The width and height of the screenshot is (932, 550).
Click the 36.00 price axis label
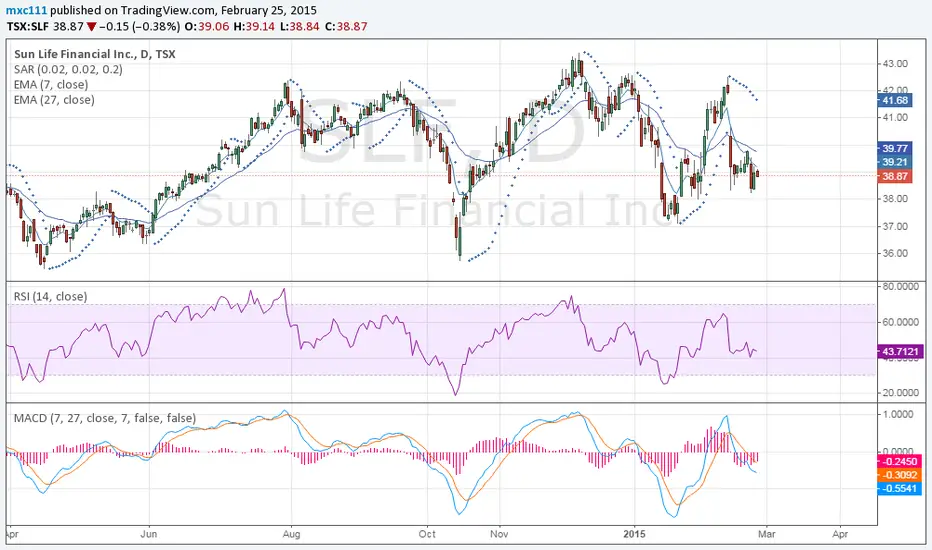(x=895, y=253)
